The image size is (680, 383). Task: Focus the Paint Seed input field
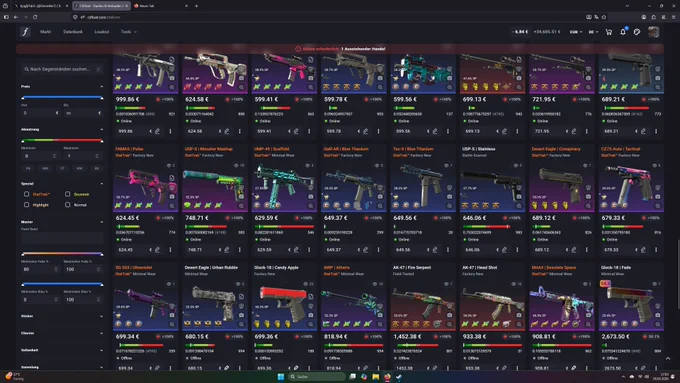[x=62, y=238]
